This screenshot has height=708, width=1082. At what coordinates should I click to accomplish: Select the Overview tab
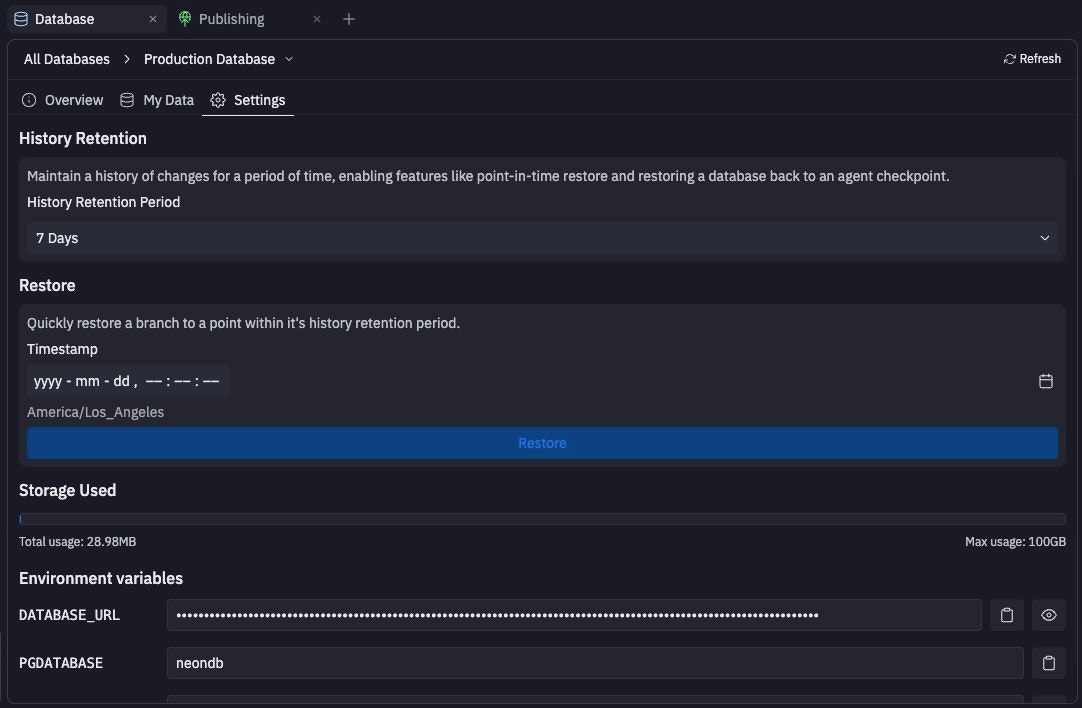[x=73, y=100]
